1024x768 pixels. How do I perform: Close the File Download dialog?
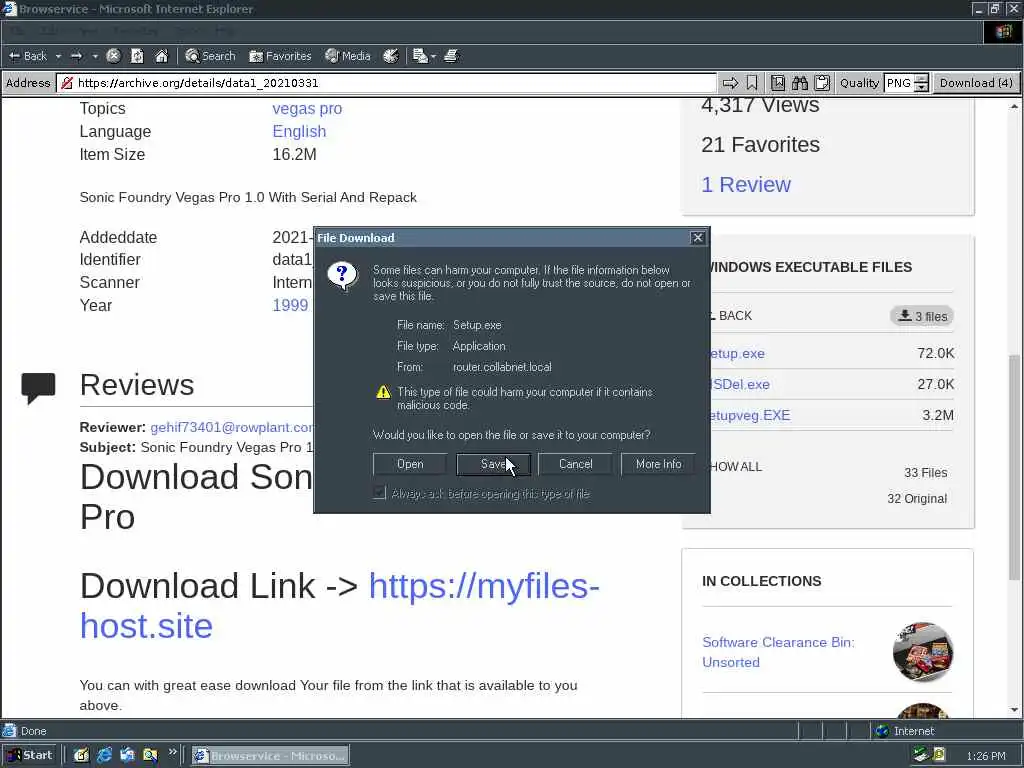tap(697, 238)
